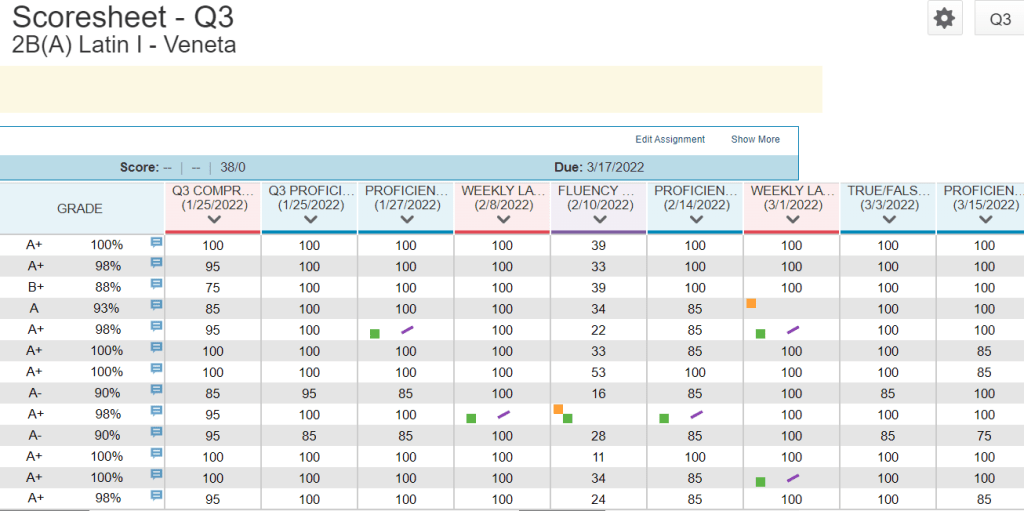The image size is (1024, 511).
Task: Select the score 53 in Fluency column
Action: click(x=599, y=372)
